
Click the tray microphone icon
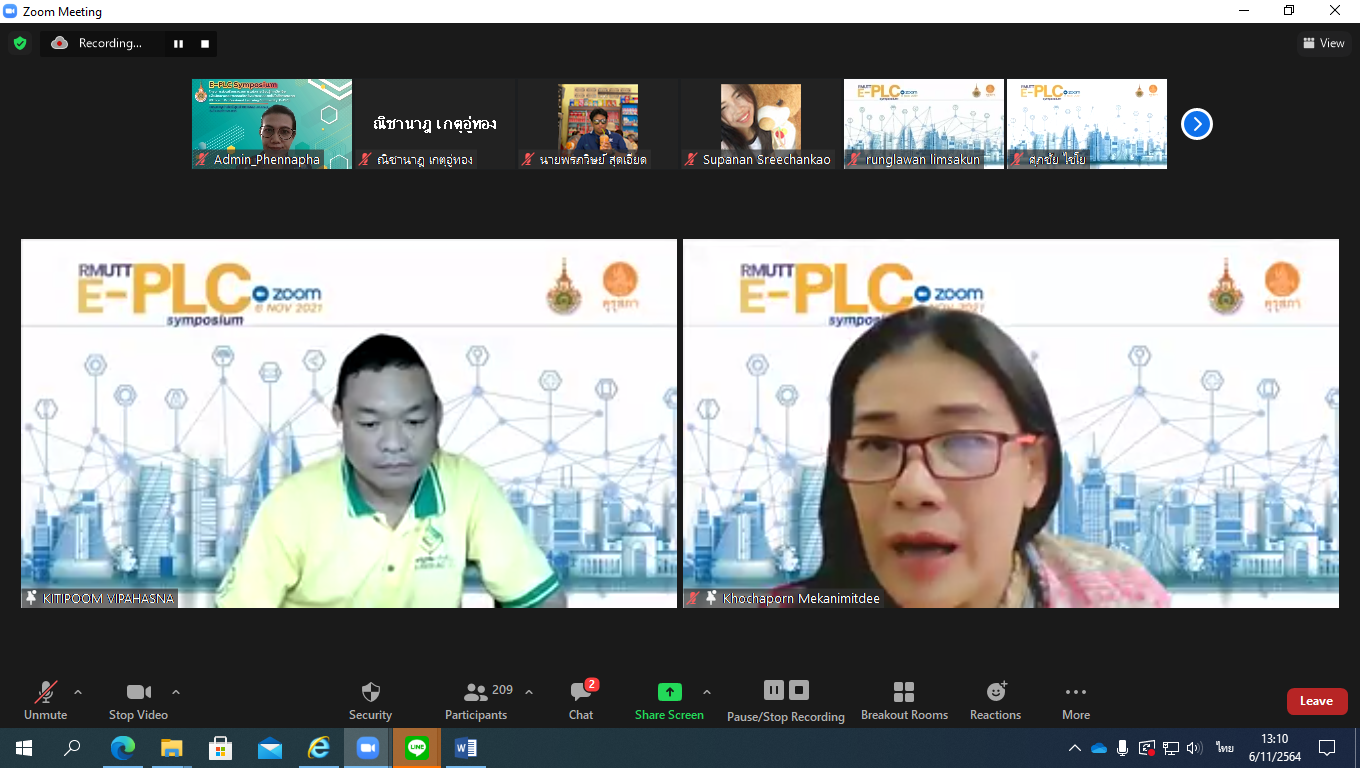[x=1123, y=748]
